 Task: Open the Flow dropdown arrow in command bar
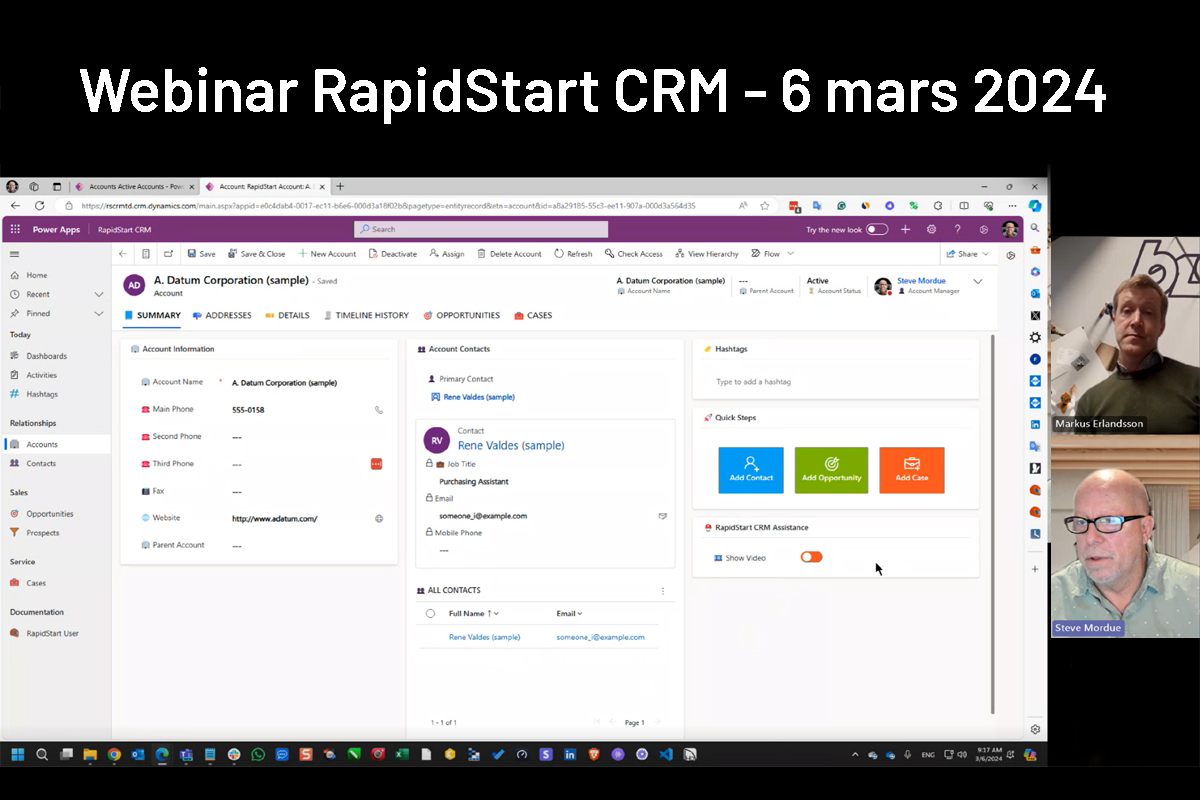pyautogui.click(x=791, y=254)
